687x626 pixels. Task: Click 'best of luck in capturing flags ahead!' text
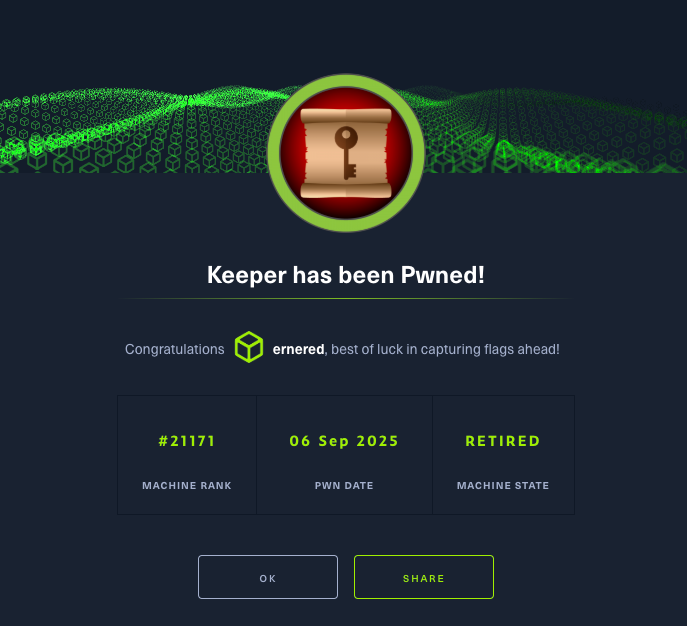point(445,349)
